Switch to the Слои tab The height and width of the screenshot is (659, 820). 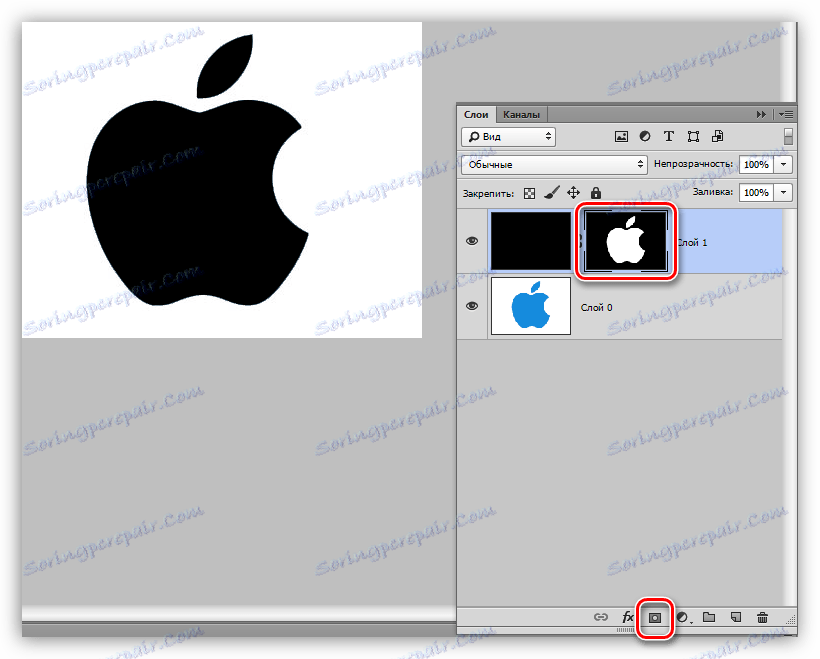click(x=476, y=115)
